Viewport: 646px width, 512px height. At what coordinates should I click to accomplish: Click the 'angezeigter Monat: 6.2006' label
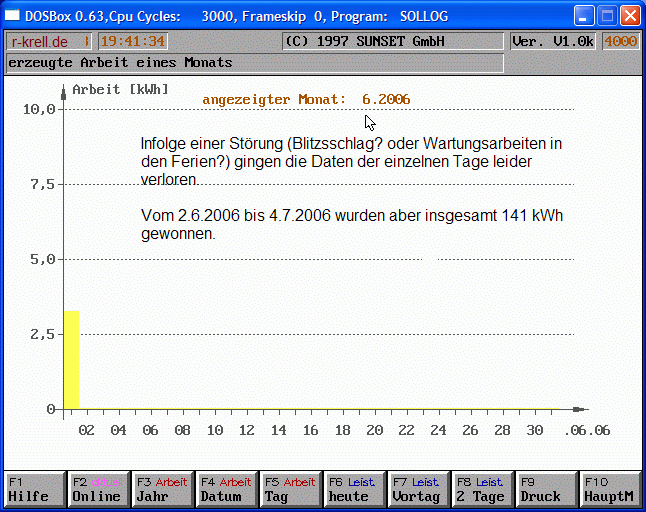click(x=306, y=99)
